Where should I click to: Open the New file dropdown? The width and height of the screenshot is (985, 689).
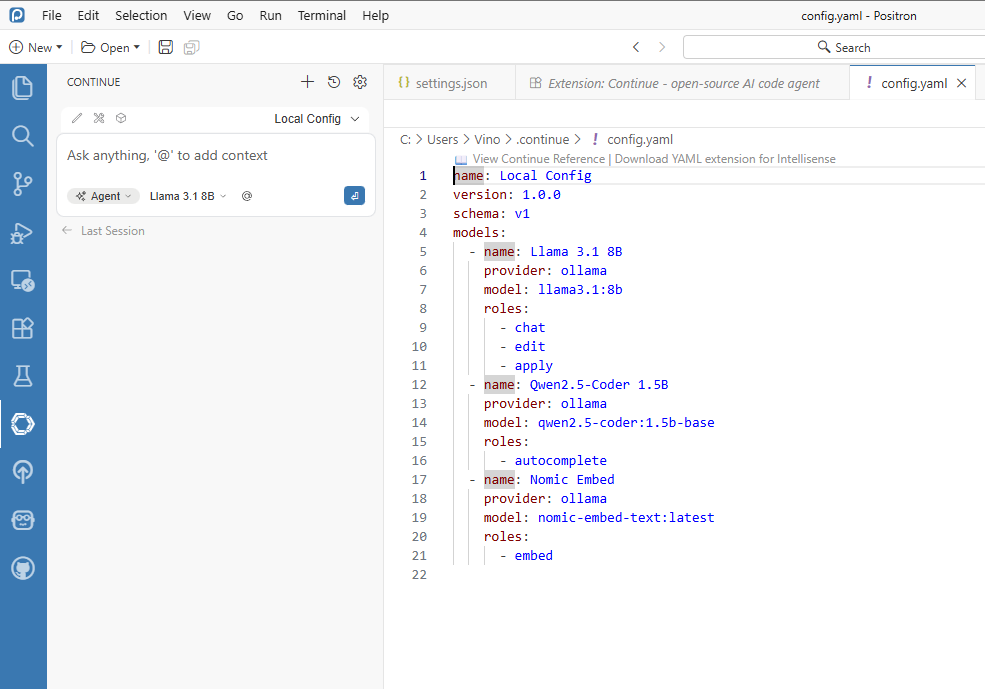[x=36, y=47]
